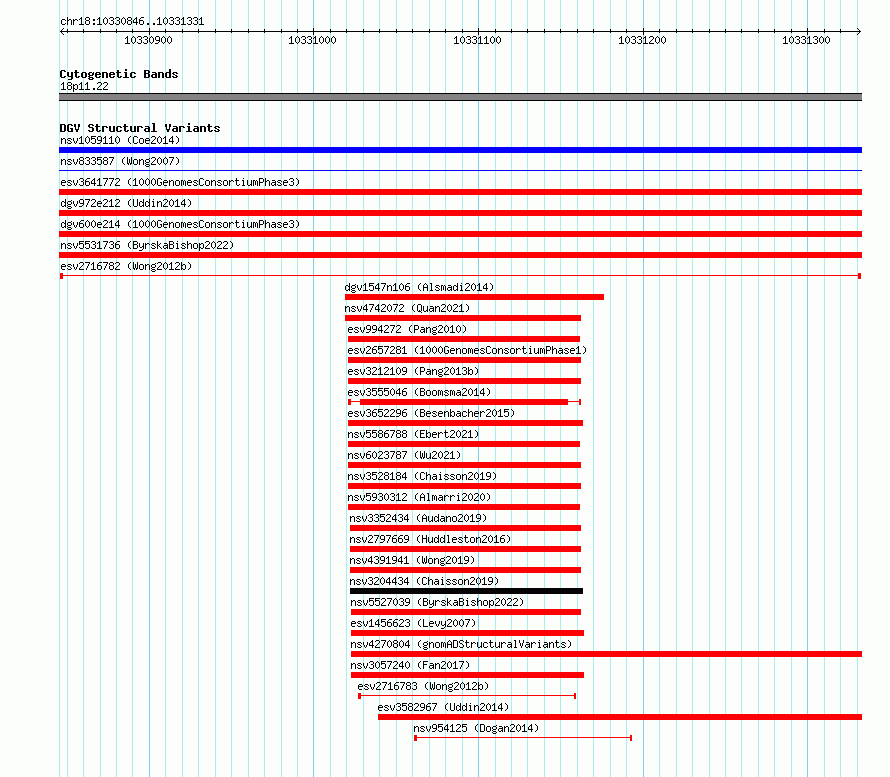This screenshot has width=890, height=777.
Task: Click the chr18:10330846..10331331 region label
Action: tap(132, 21)
